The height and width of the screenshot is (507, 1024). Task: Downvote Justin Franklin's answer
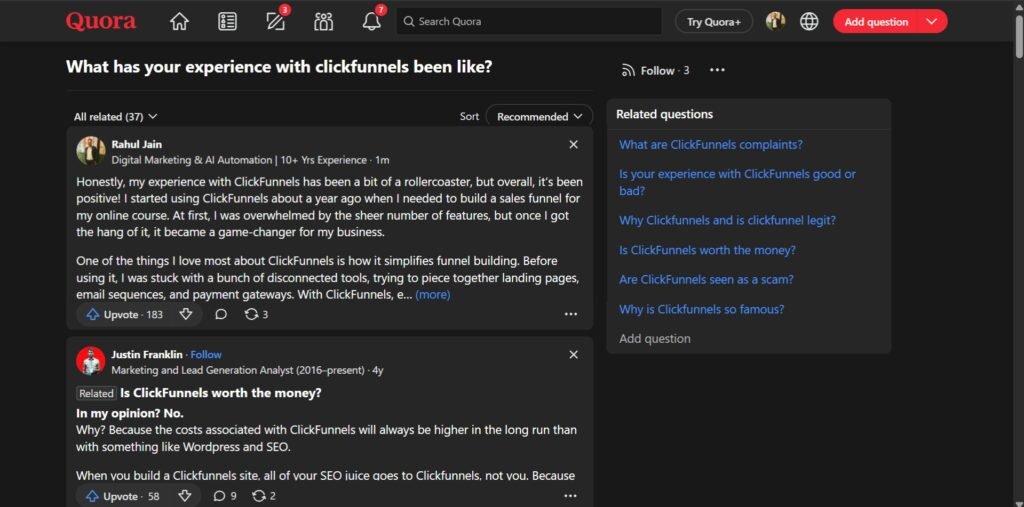[x=185, y=496]
